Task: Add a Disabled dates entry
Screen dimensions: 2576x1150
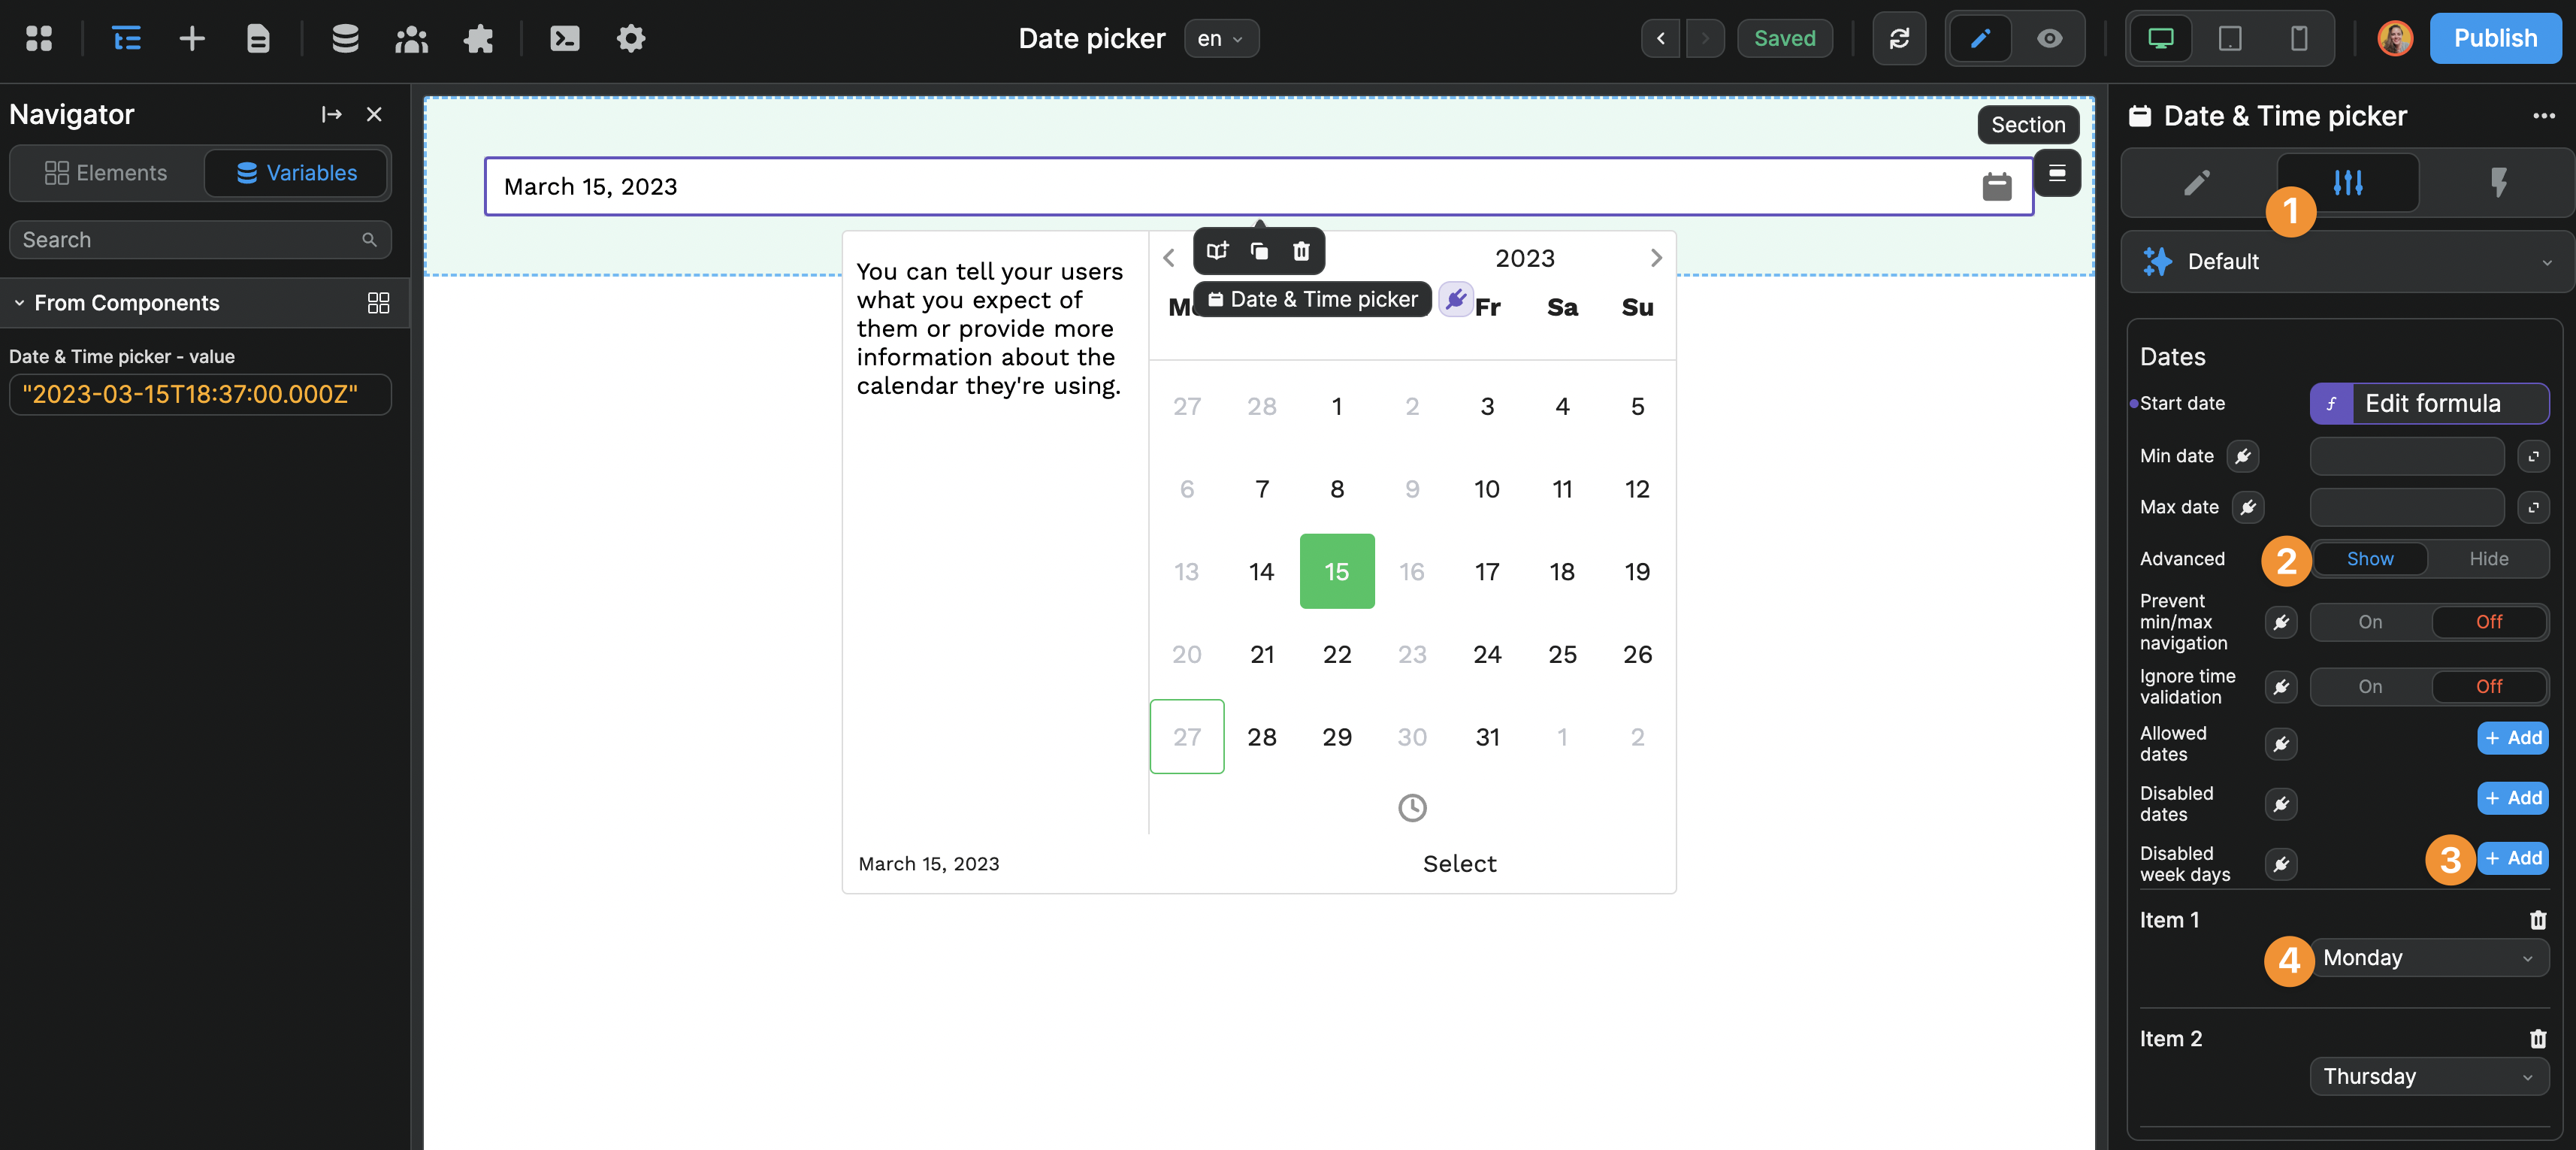Action: coord(2511,798)
